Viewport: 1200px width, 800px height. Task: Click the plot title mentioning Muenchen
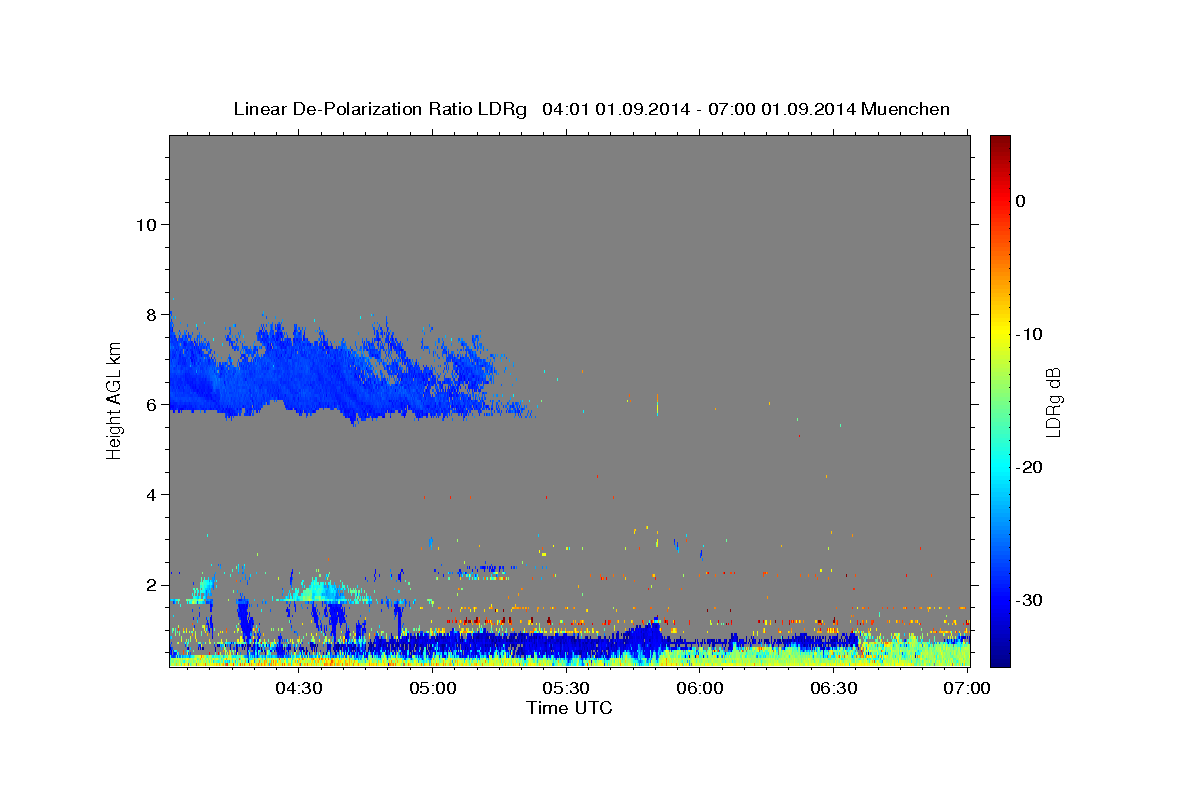[592, 109]
